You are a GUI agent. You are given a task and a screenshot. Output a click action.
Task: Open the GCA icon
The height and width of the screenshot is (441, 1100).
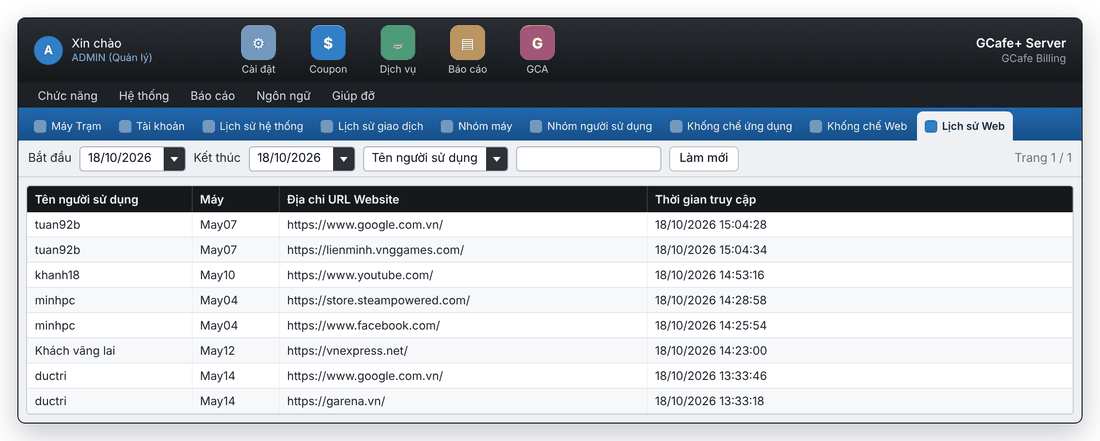[537, 43]
